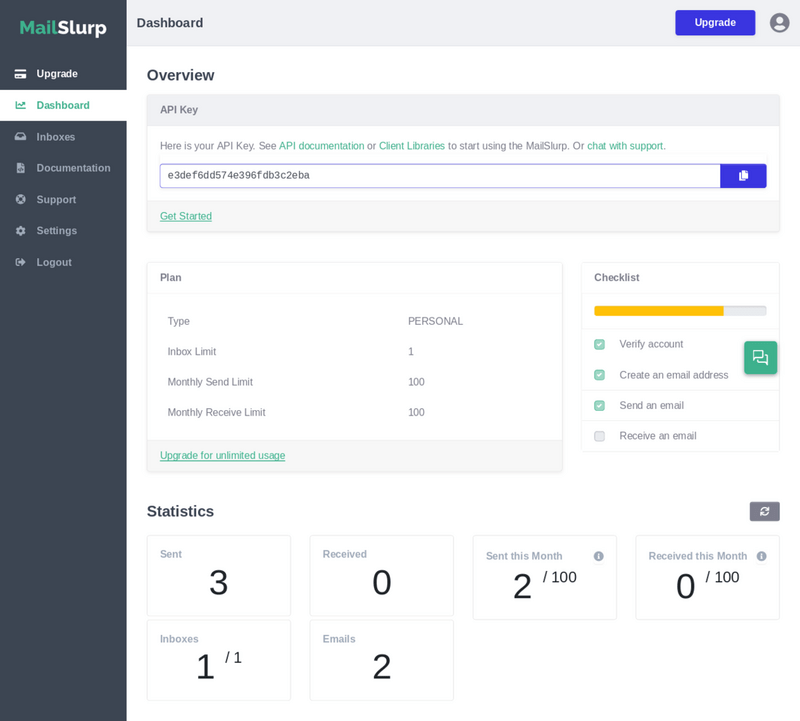Click the Overview heading
Image resolution: width=800 pixels, height=721 pixels.
tap(181, 75)
